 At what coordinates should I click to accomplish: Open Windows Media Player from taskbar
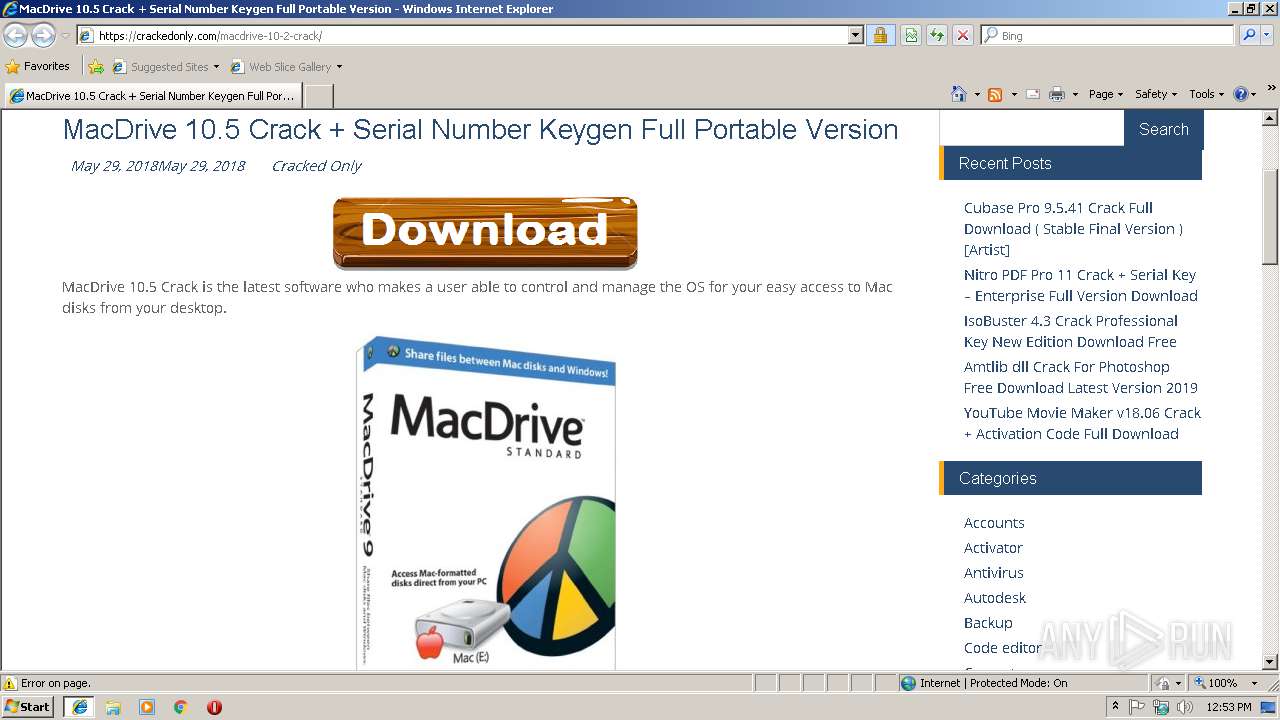click(147, 707)
